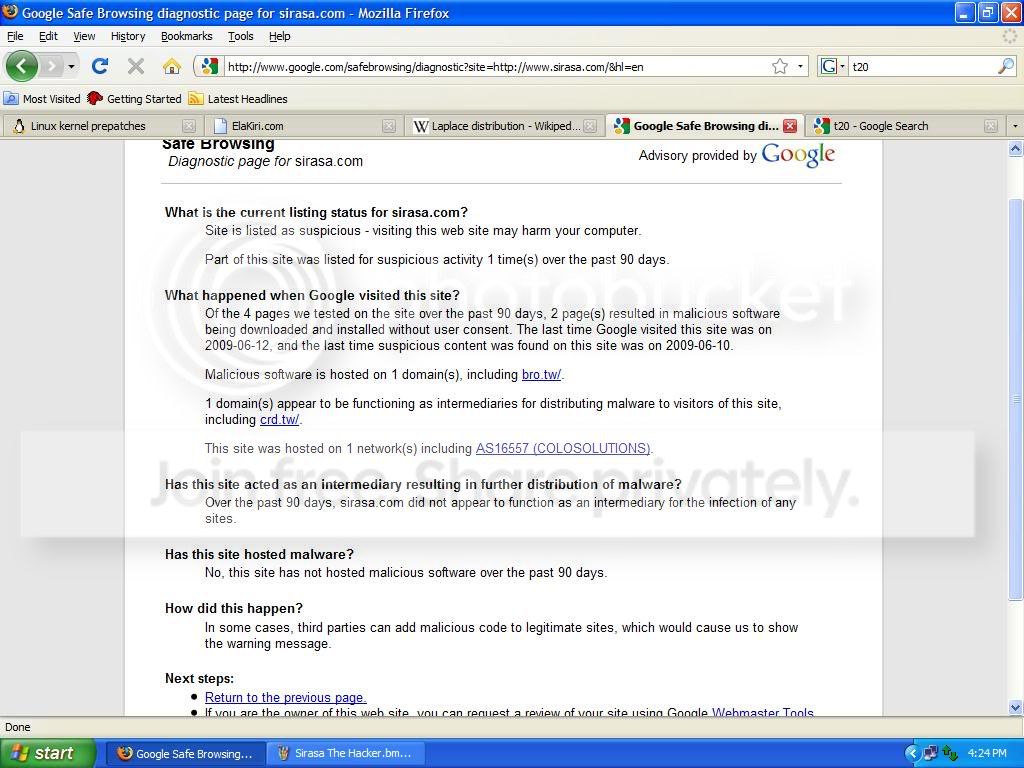Screen dimensions: 1024x768
Task: Click the Firefox icon in the title bar
Action: [10, 12]
